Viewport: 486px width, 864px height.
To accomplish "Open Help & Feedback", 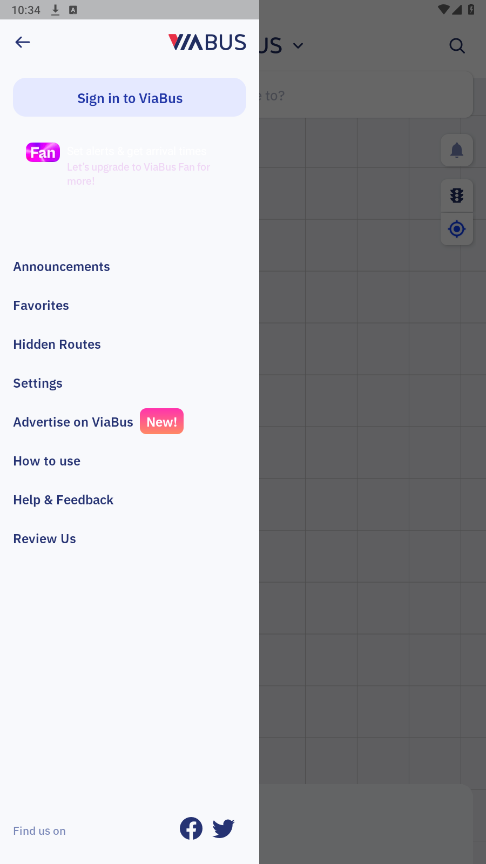I will (x=63, y=500).
